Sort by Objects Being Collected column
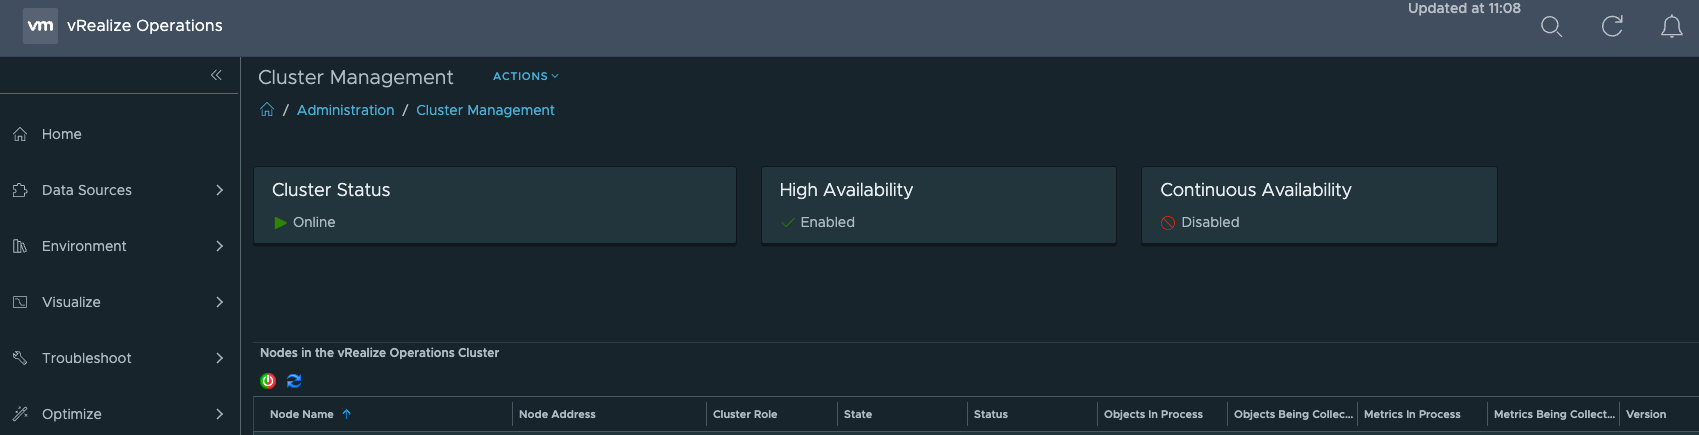The height and width of the screenshot is (435, 1699). coord(1293,414)
